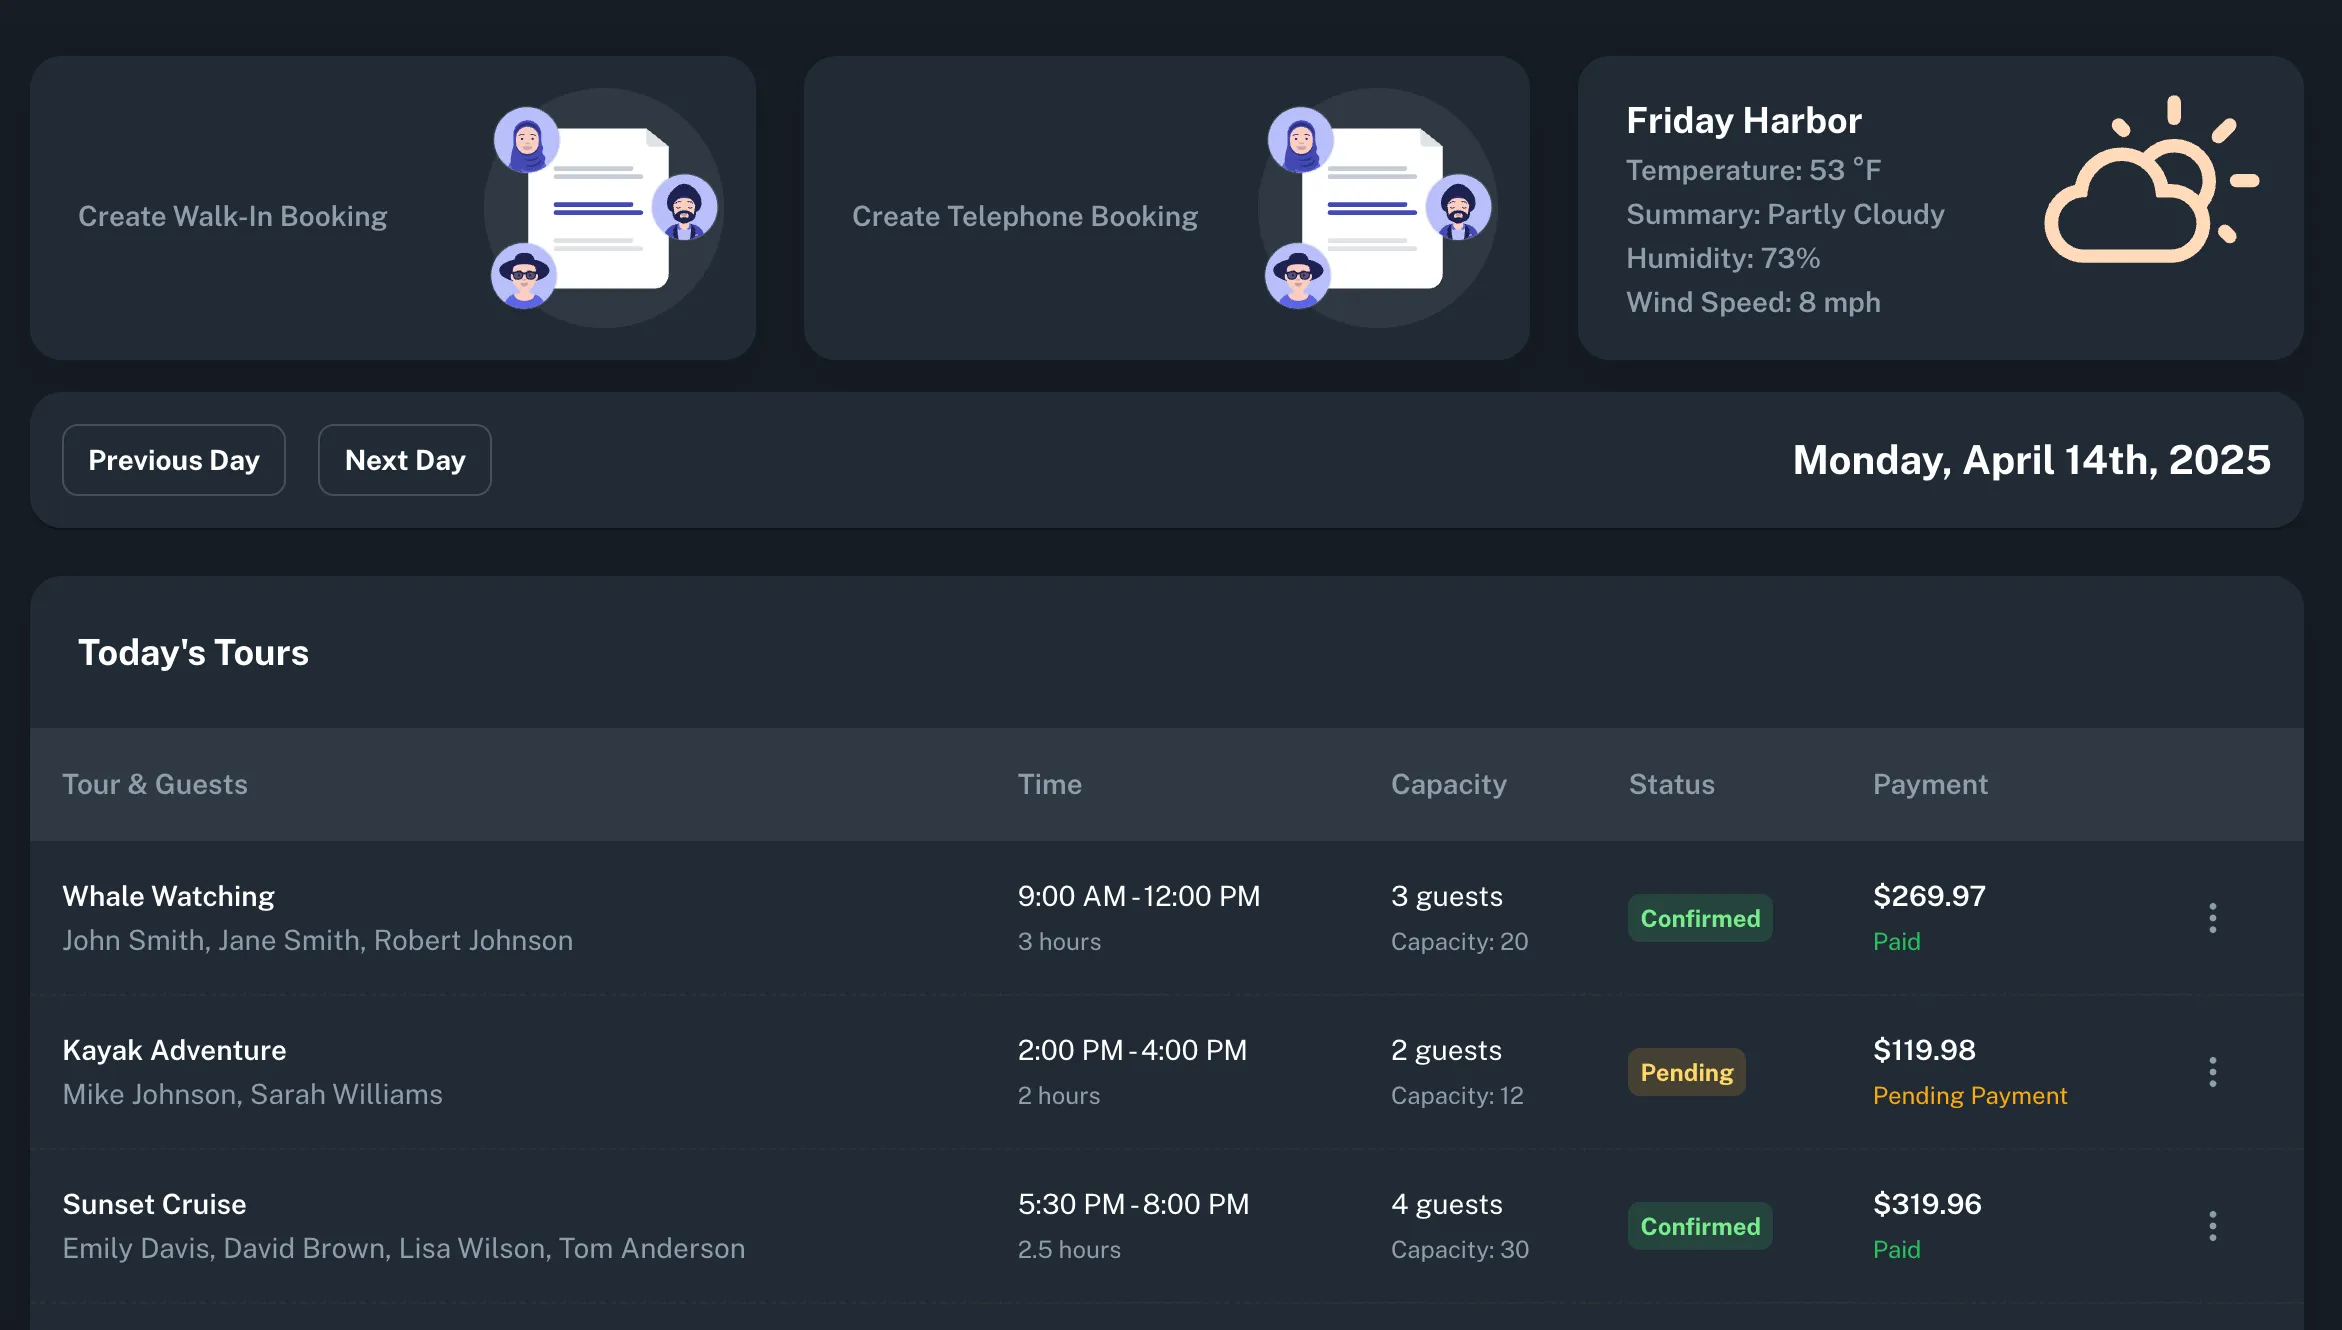Toggle the Confirmed badge on Sunset Cruise
The height and width of the screenshot is (1330, 2342).
click(1699, 1226)
